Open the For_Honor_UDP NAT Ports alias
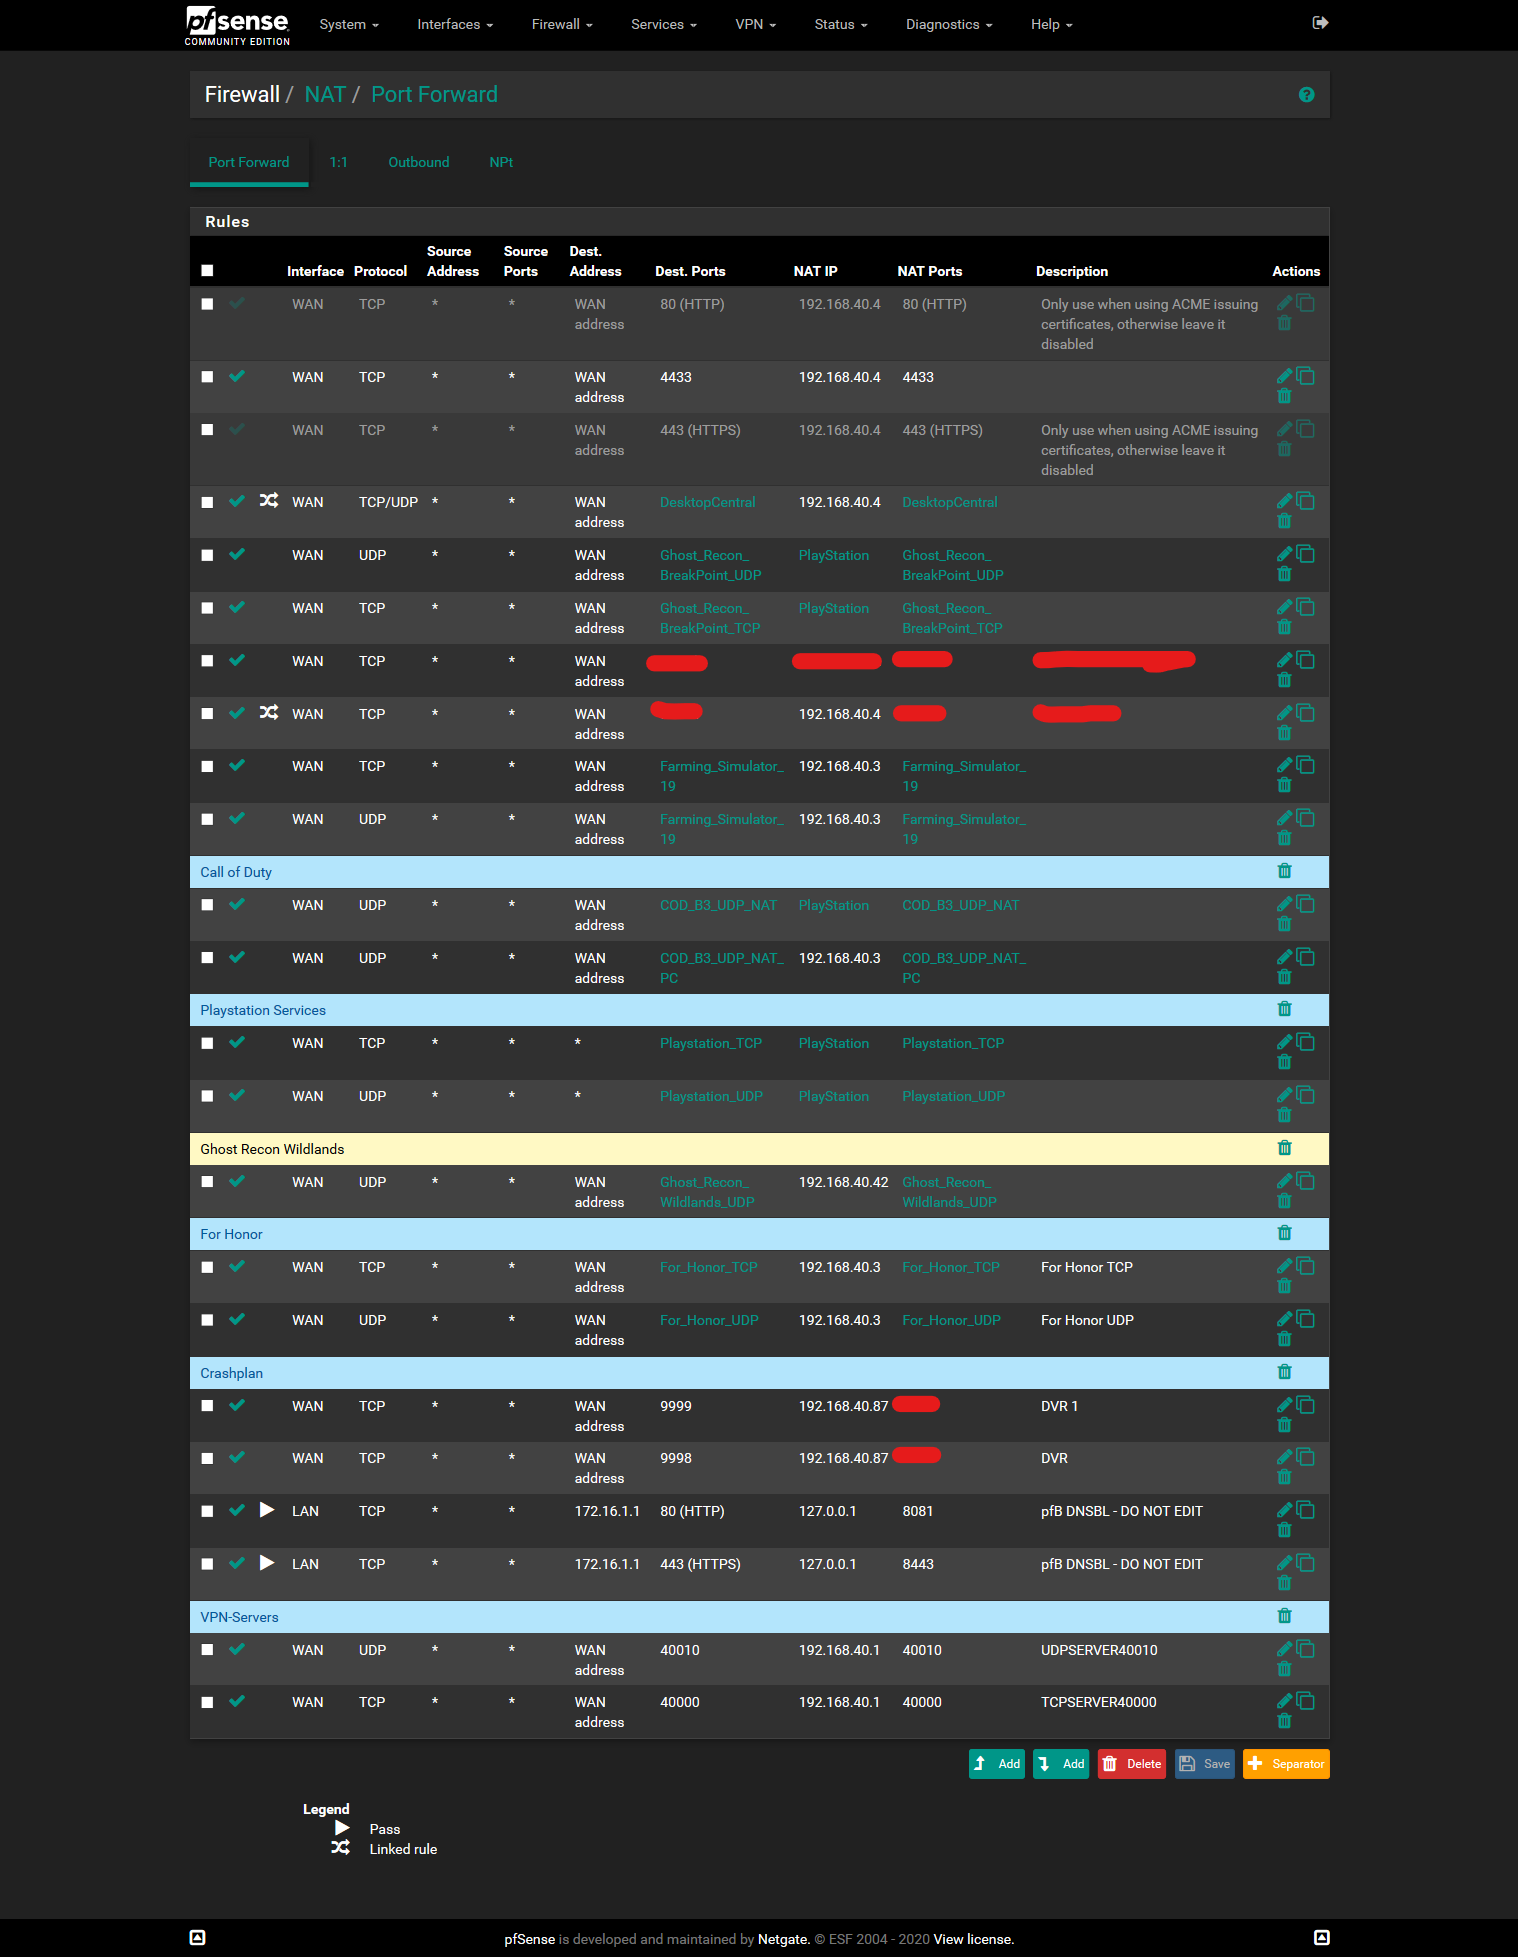 [951, 1320]
